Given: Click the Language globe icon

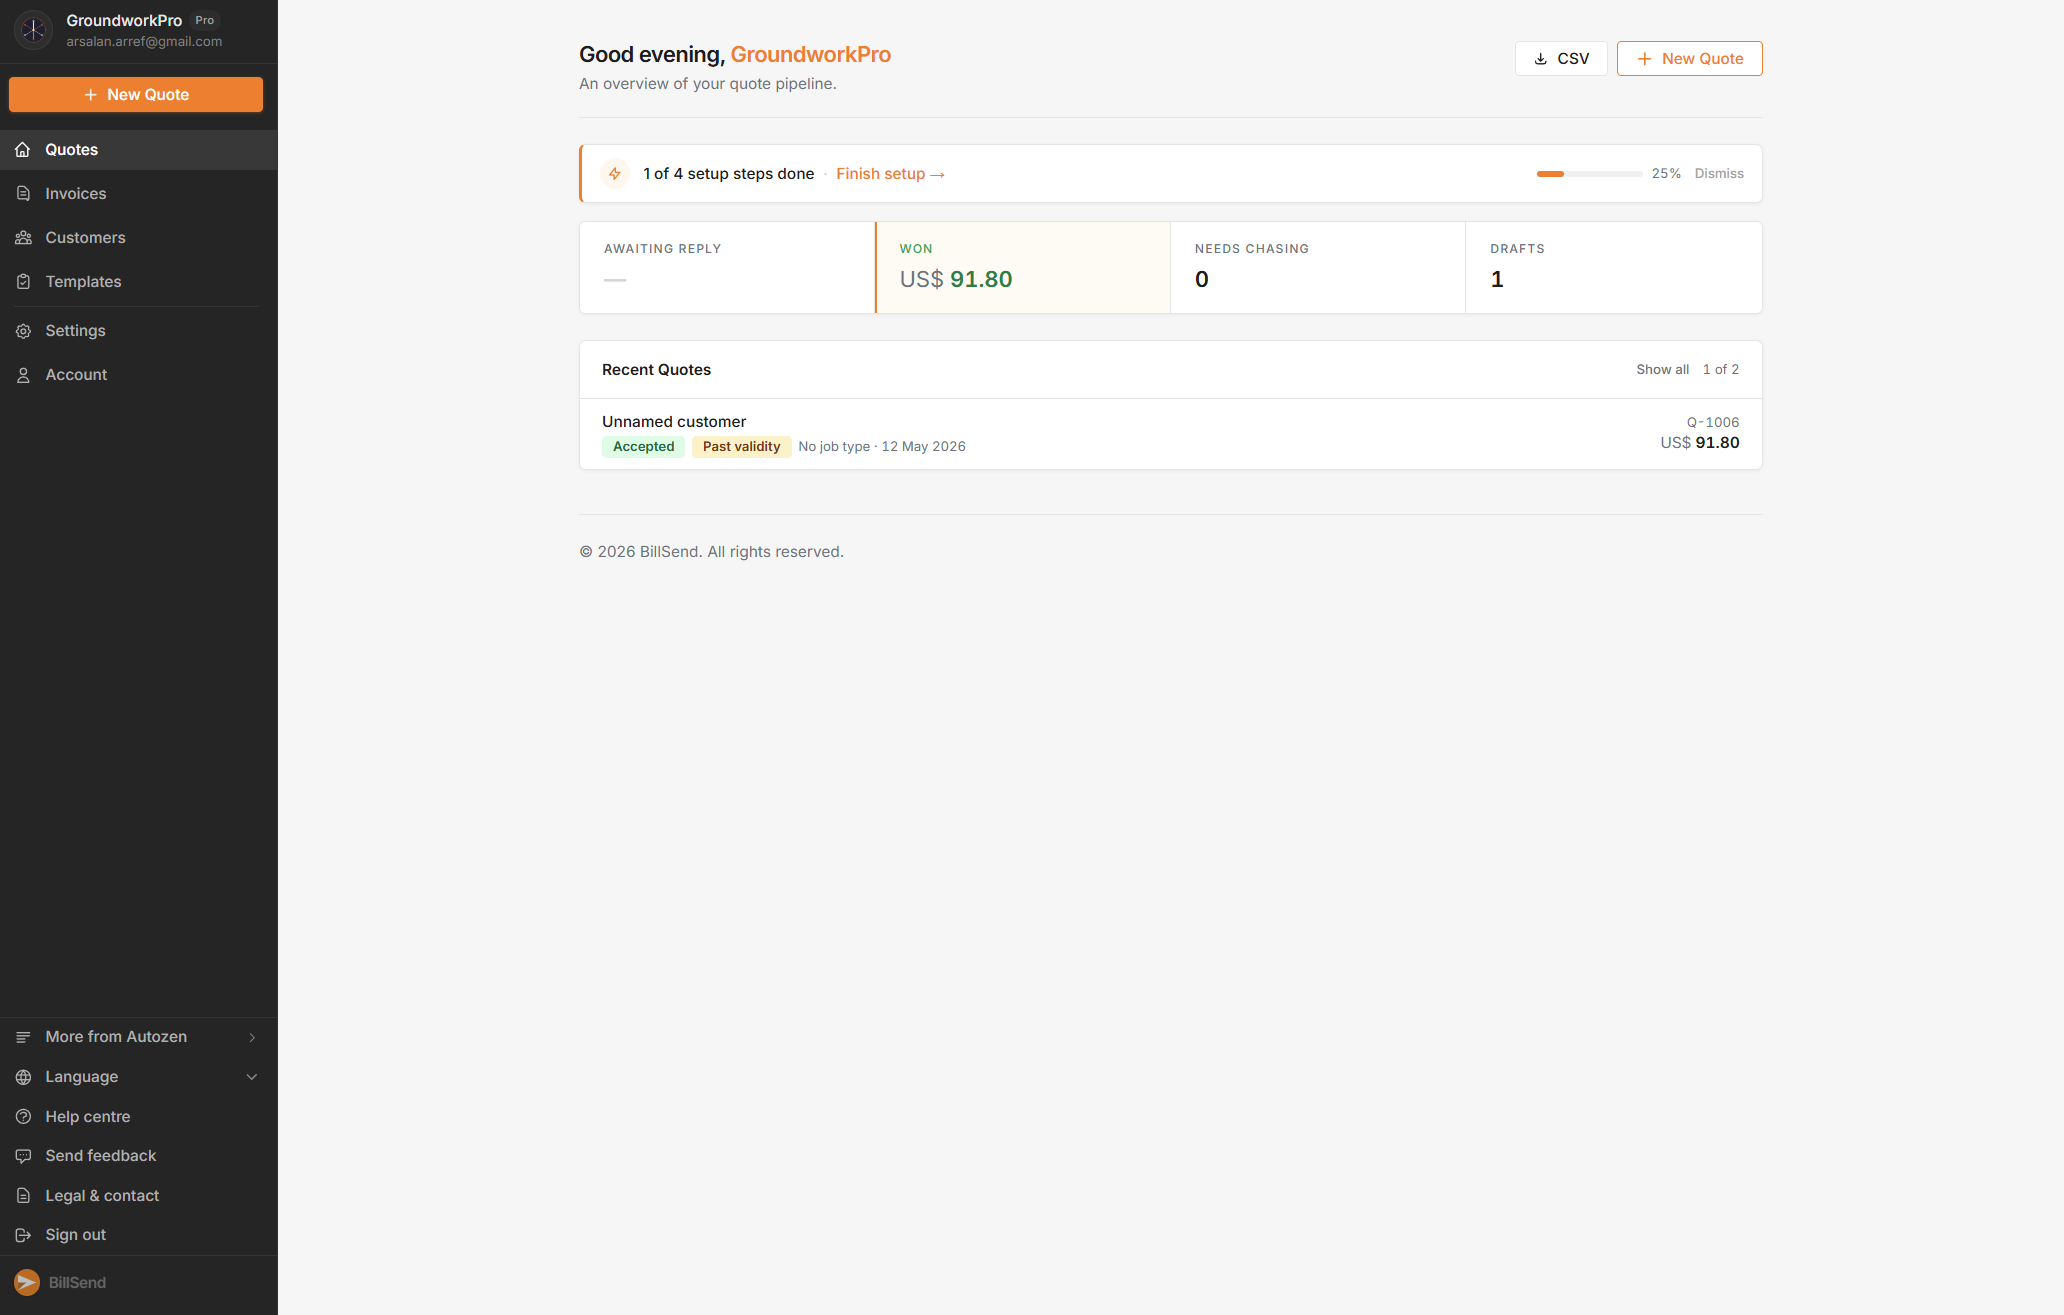Looking at the screenshot, I should (23, 1077).
